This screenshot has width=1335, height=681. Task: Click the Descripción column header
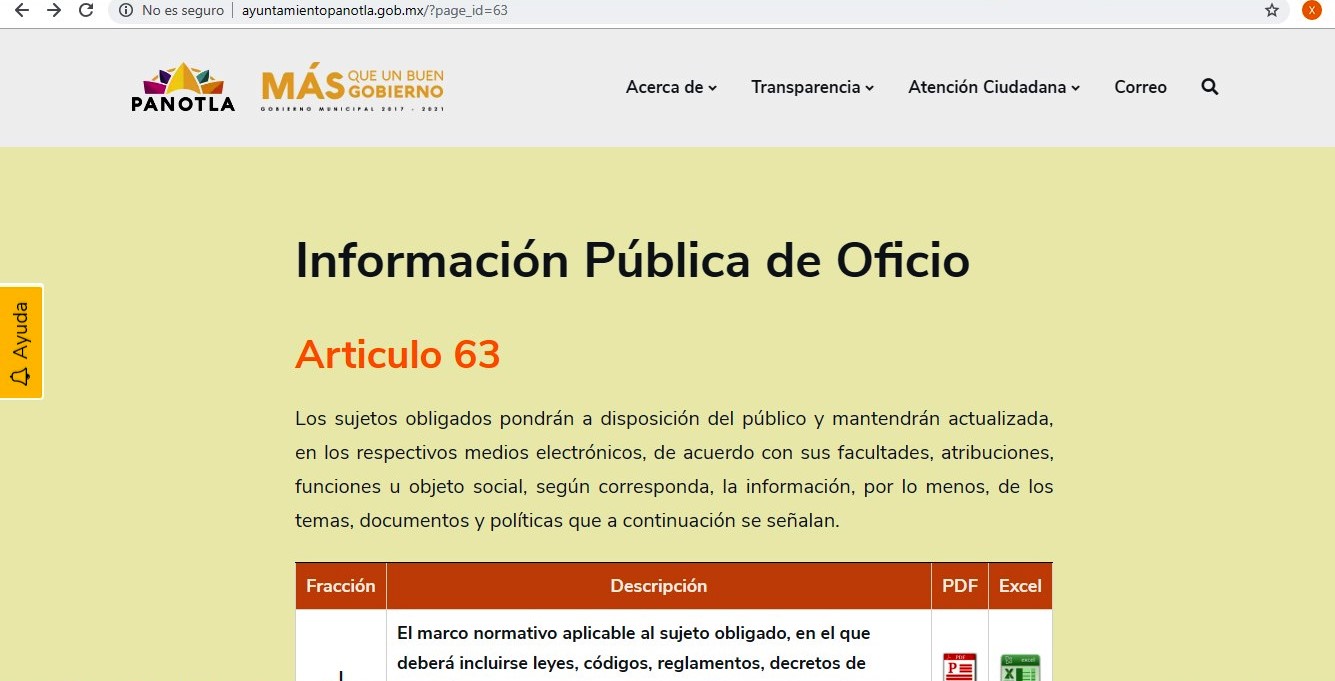tap(658, 586)
